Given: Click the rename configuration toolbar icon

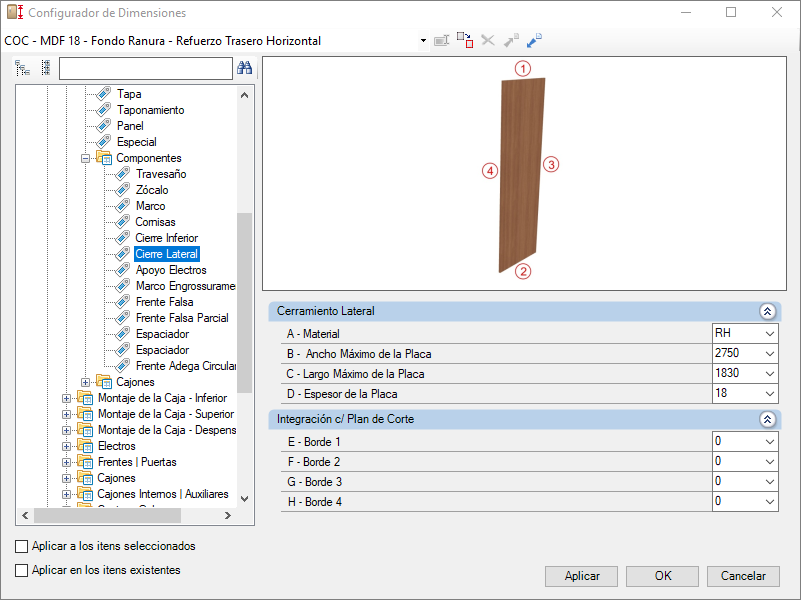Looking at the screenshot, I should pyautogui.click(x=441, y=41).
